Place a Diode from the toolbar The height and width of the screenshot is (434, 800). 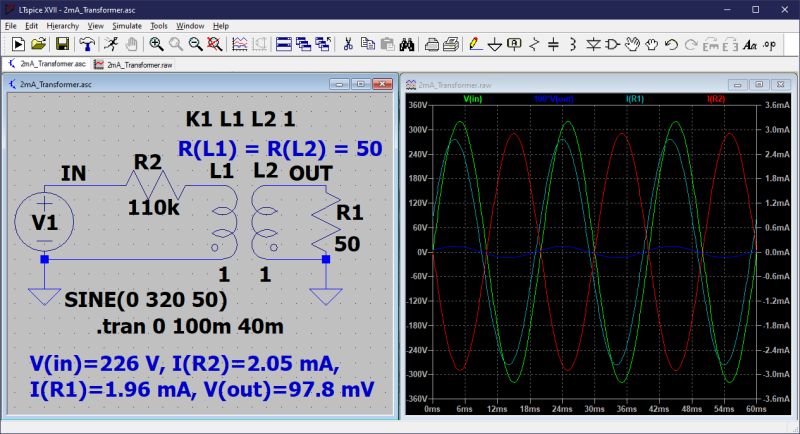pos(593,44)
